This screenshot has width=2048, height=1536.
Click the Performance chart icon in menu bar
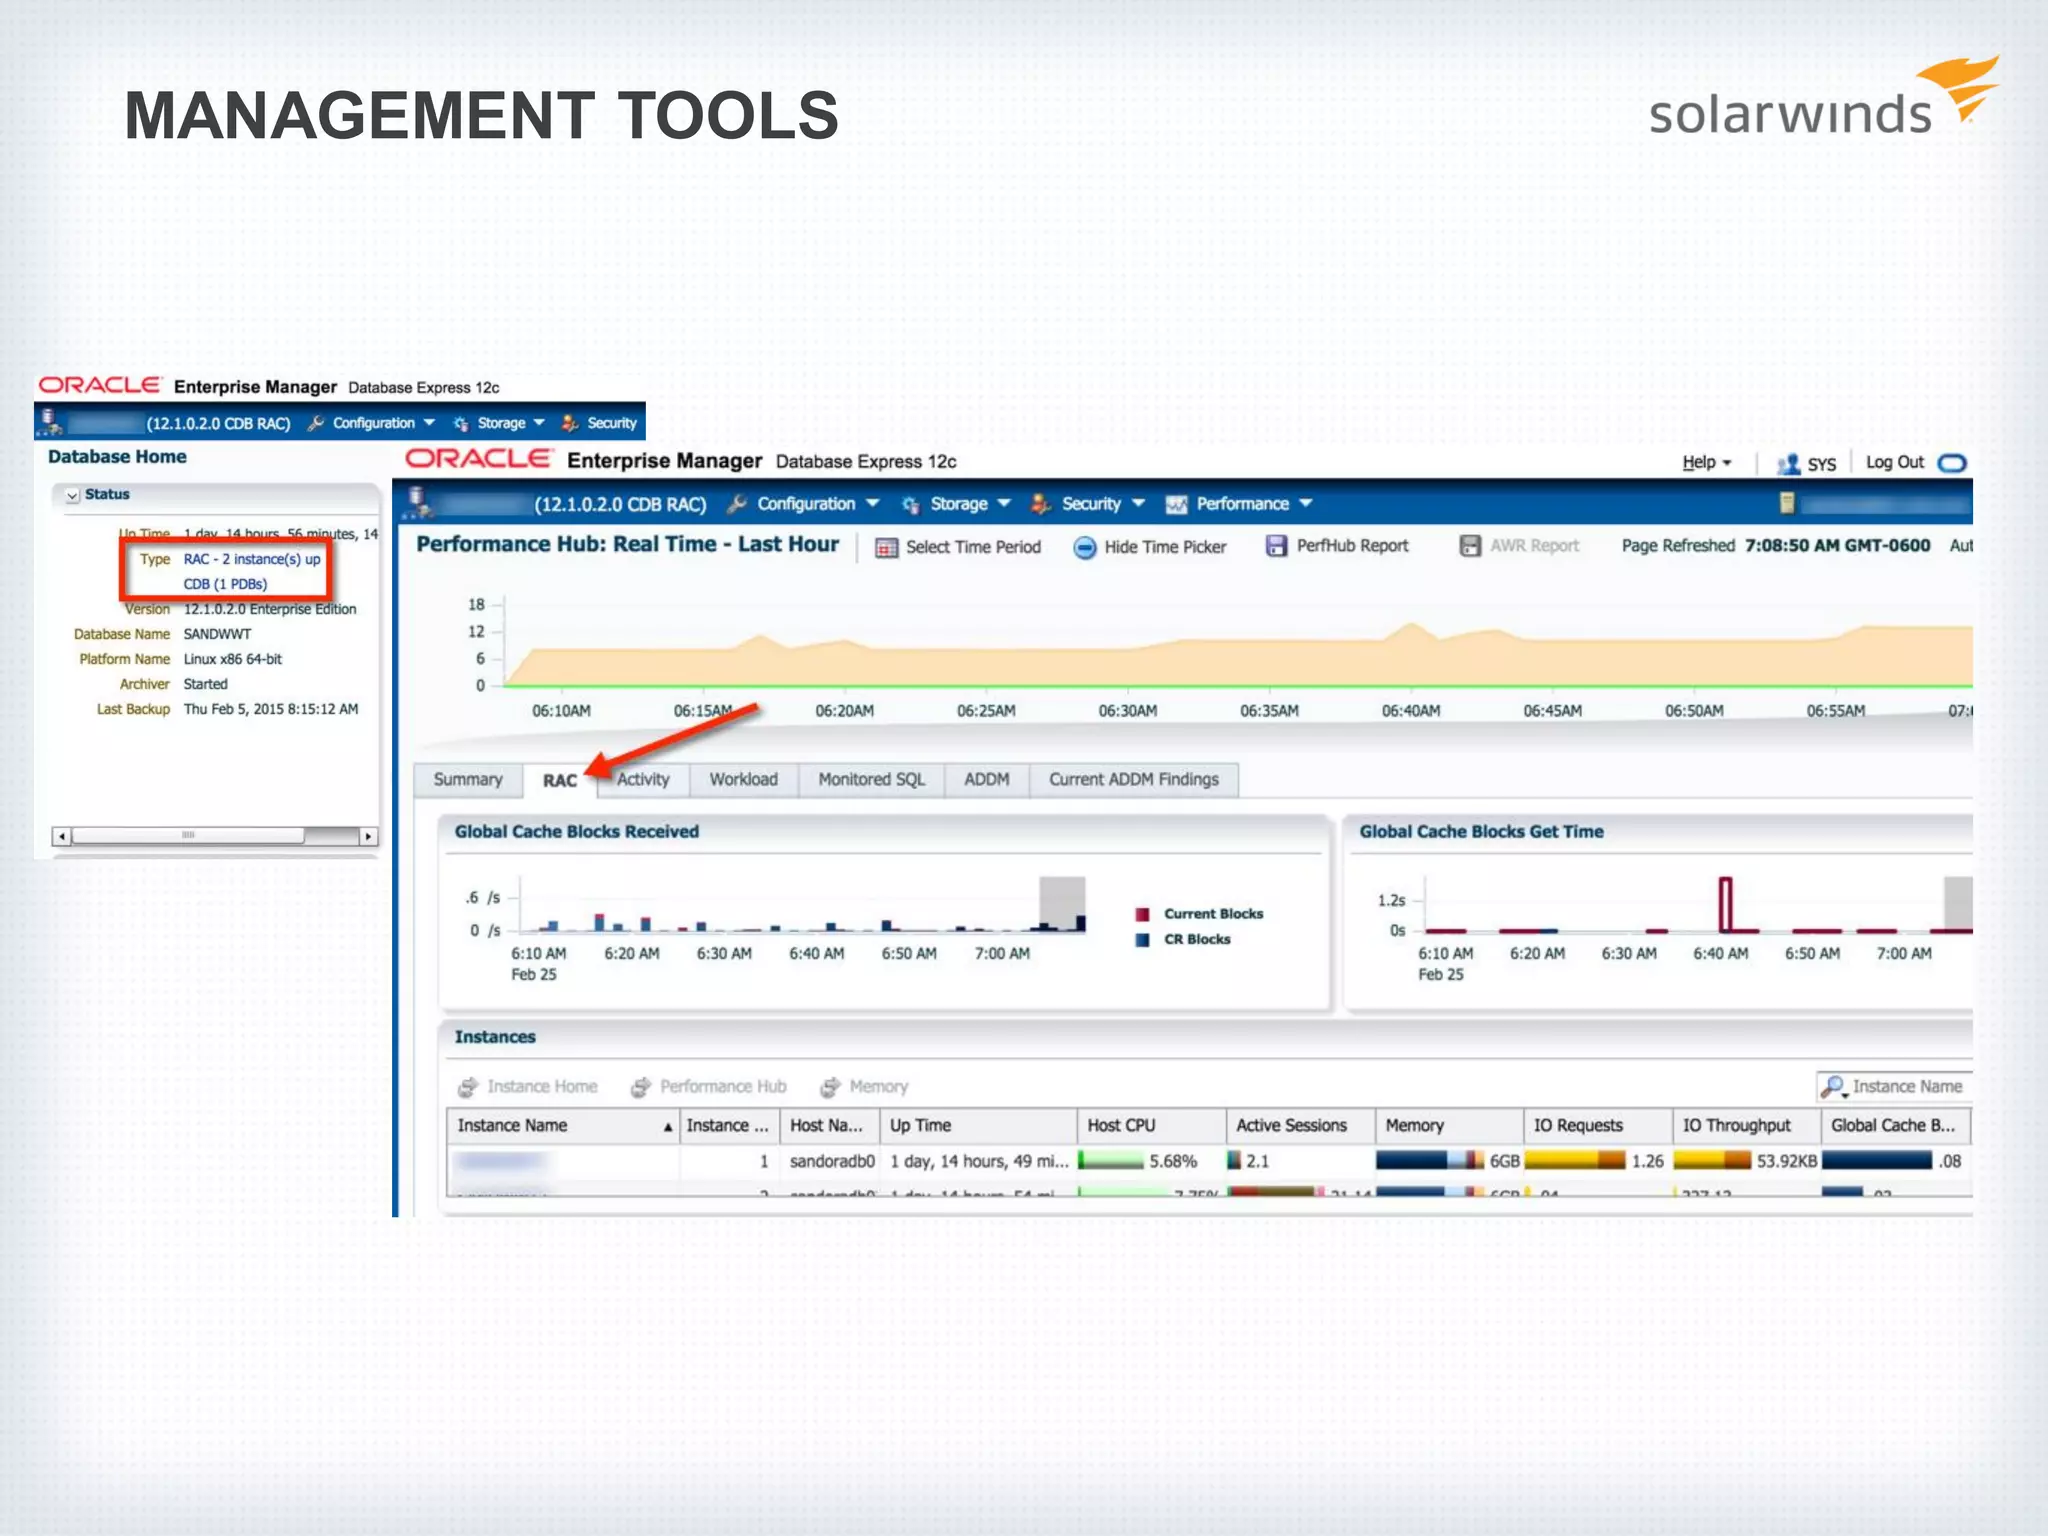[x=1177, y=505]
